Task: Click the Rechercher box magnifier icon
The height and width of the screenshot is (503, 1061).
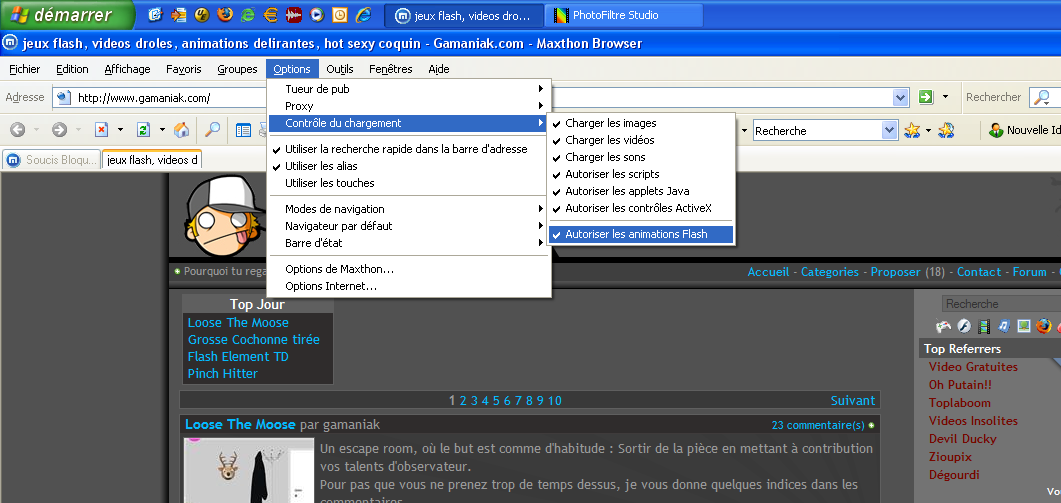Action: [x=1043, y=97]
